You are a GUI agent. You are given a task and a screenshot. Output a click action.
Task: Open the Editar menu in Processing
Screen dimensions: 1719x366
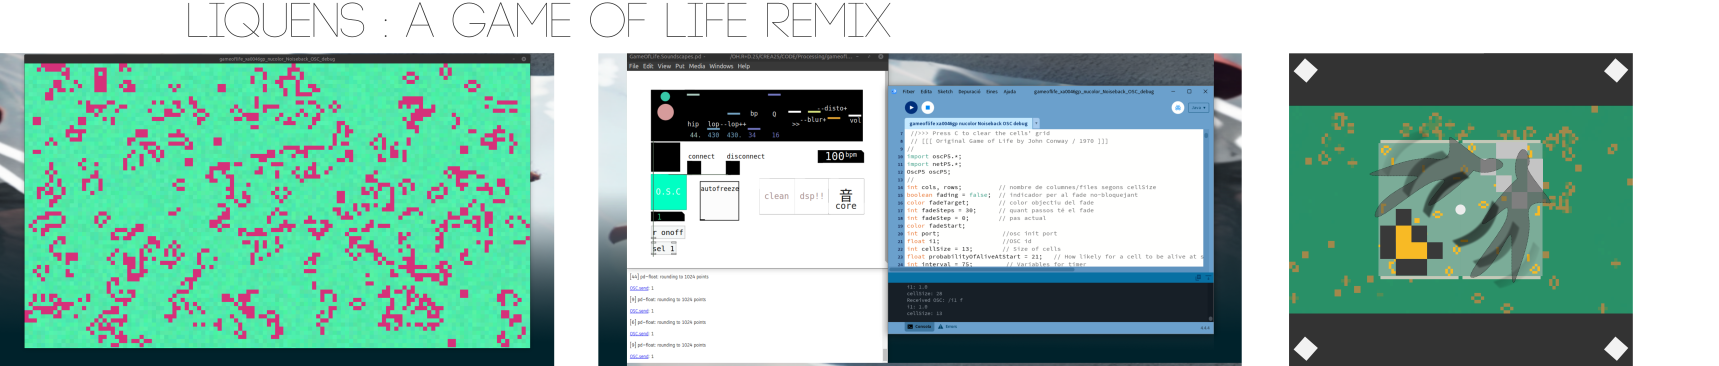pos(926,91)
